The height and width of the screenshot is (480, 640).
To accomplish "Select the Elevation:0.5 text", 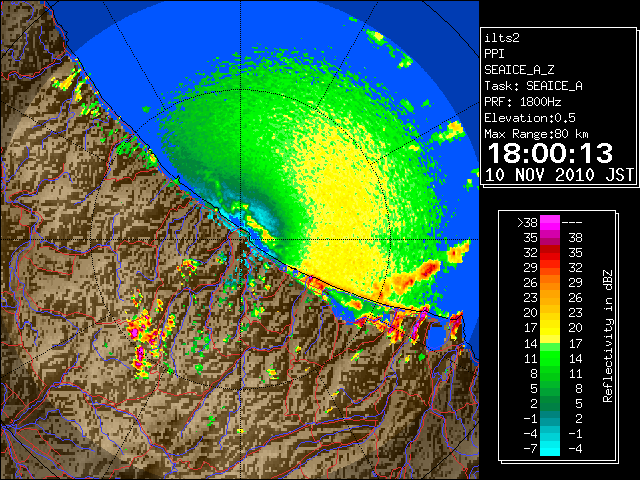I will 530,118.
